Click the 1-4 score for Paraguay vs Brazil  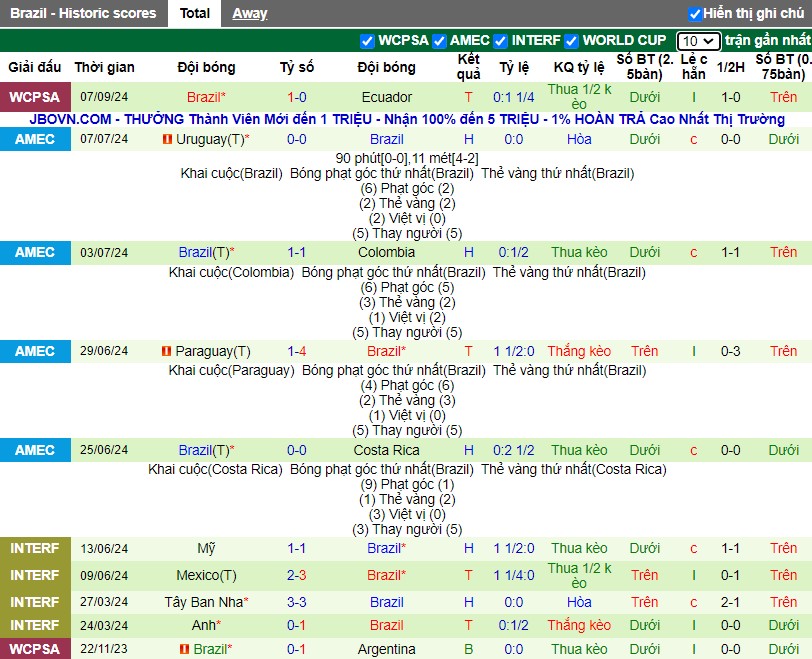pyautogui.click(x=297, y=352)
